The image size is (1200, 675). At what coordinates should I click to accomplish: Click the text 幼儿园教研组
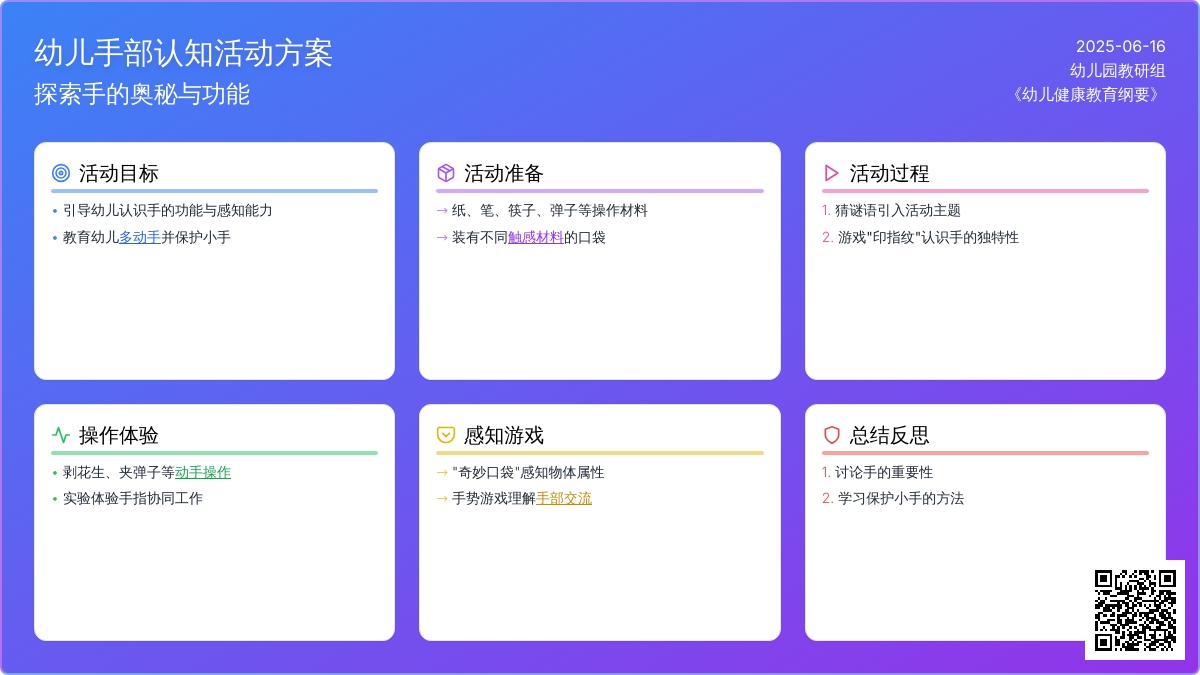1118,70
